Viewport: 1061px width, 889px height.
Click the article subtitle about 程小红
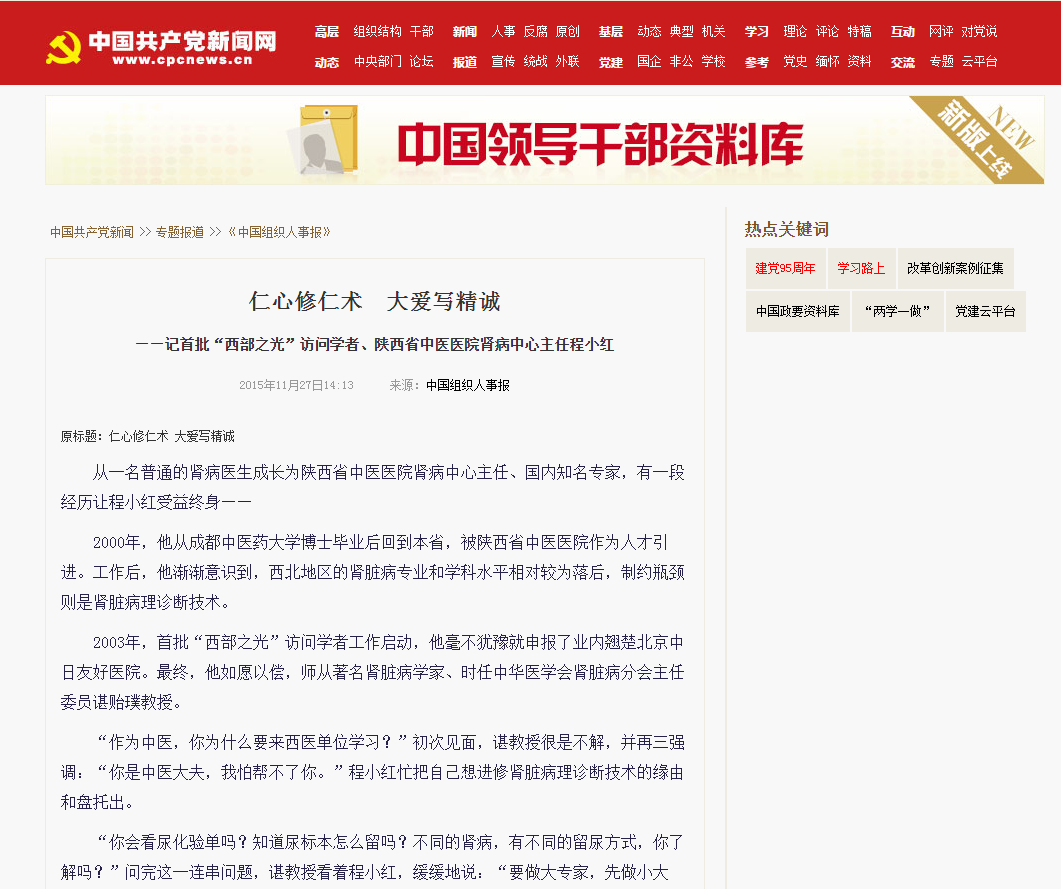click(x=375, y=345)
